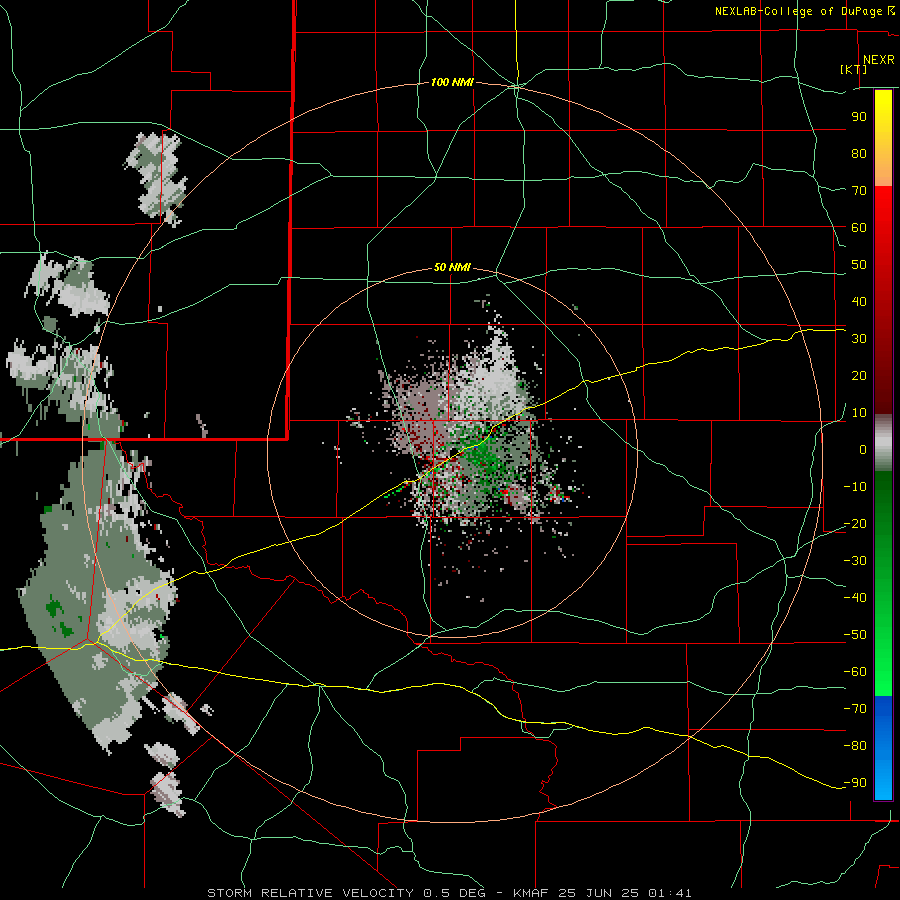Click the 30 value on velocity scale
The image size is (900, 900).
tap(859, 339)
